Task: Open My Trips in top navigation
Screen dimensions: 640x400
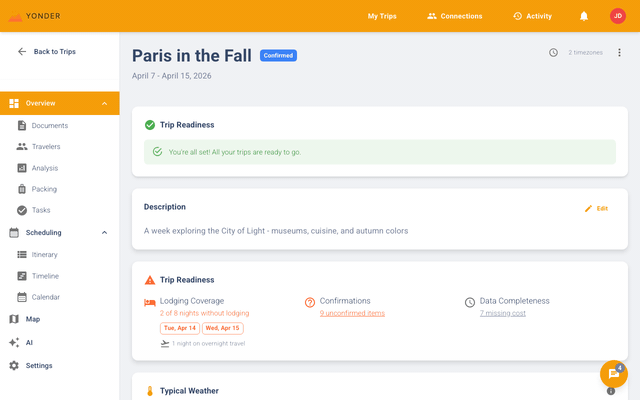Action: tap(381, 16)
